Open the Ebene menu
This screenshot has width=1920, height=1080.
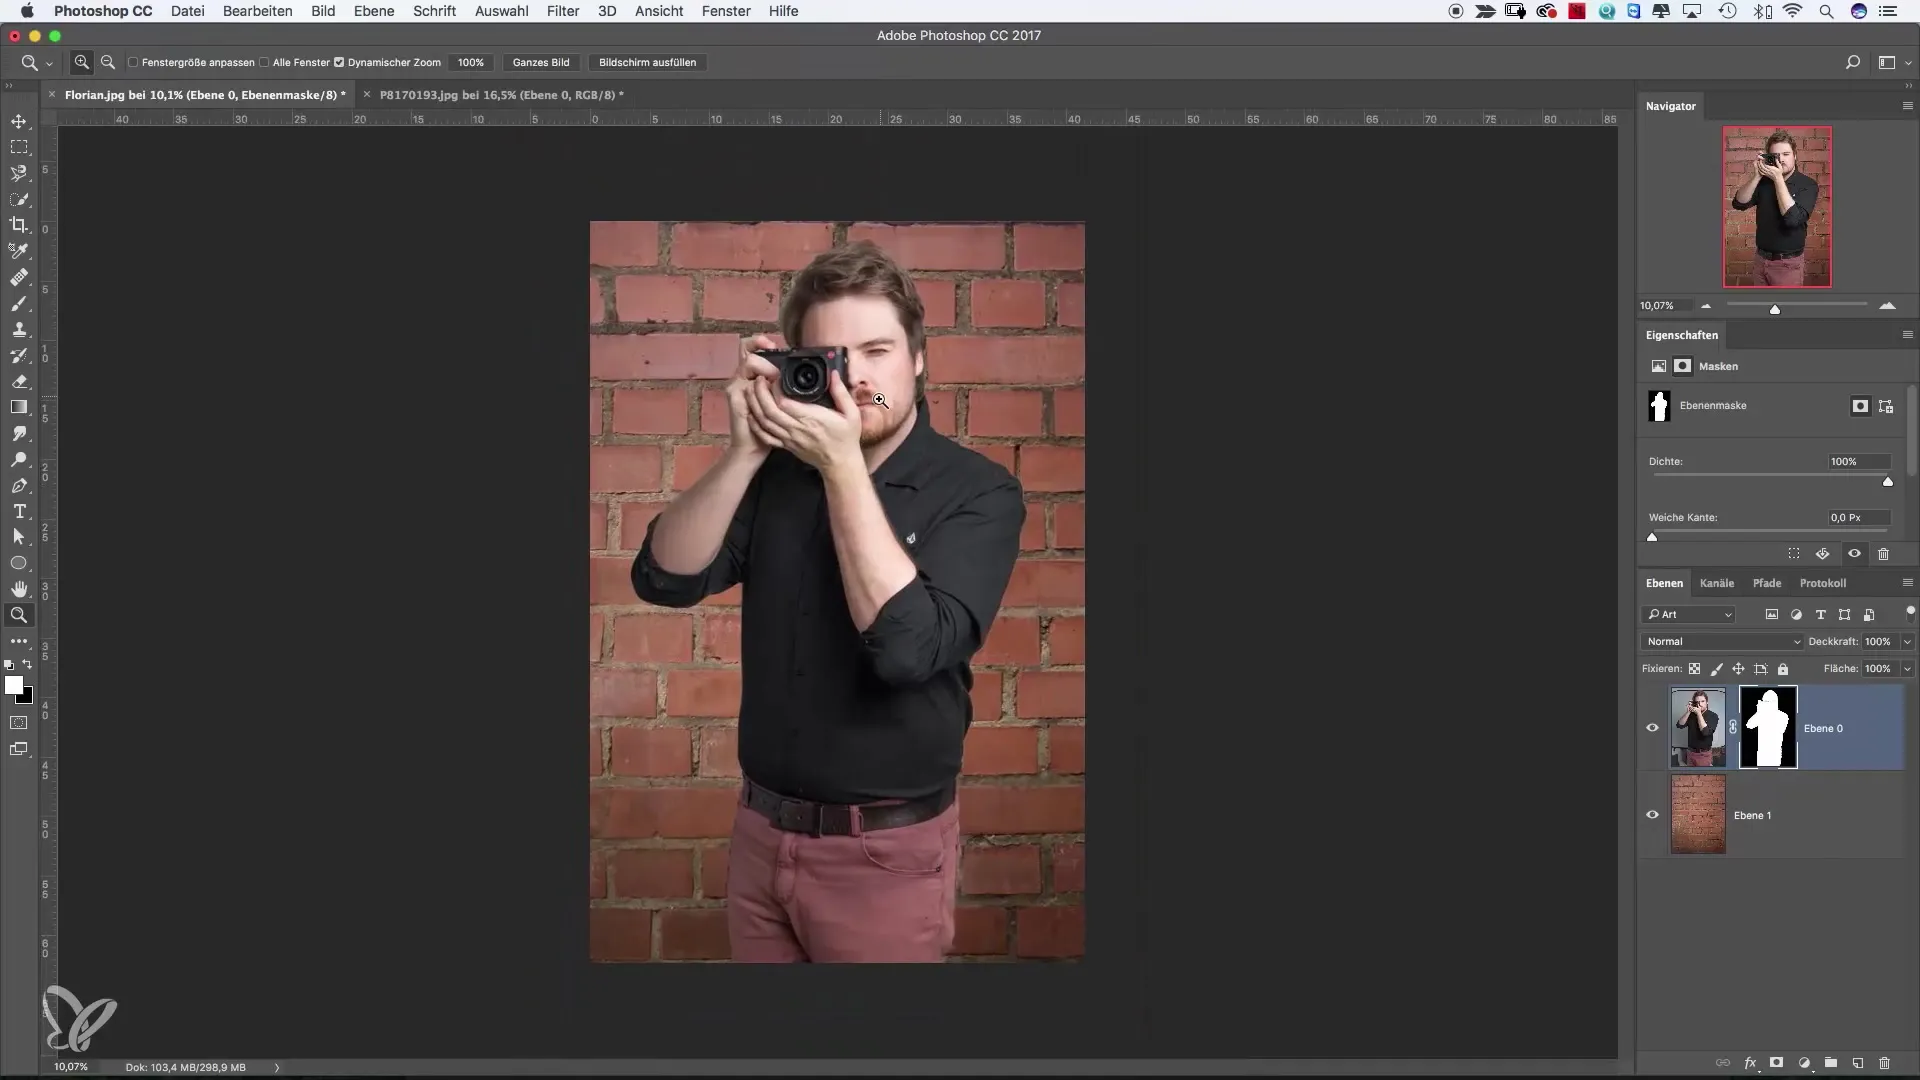[x=374, y=11]
